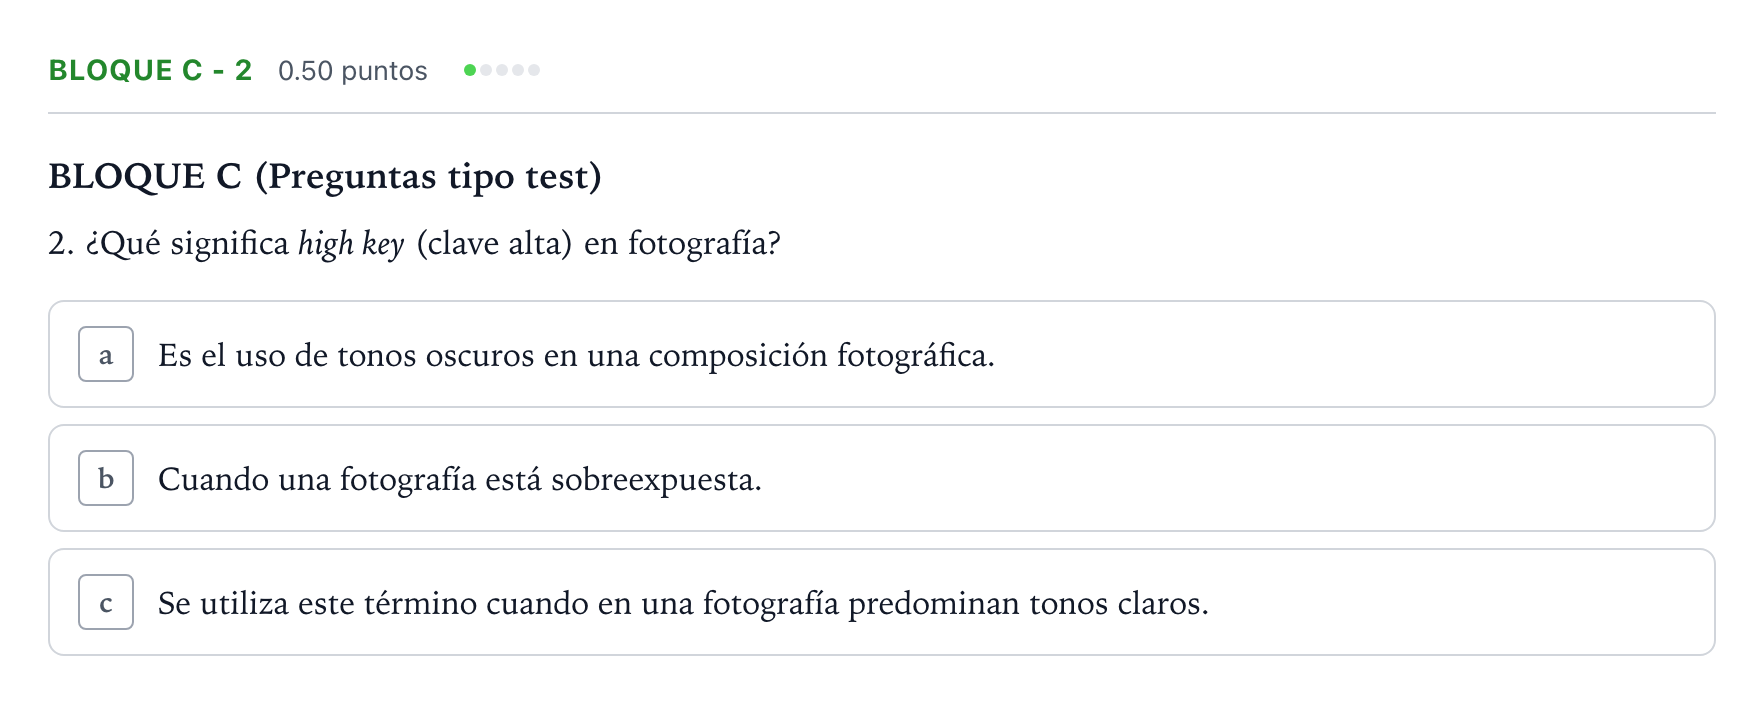Click the green BLOQUE C - 2 label
This screenshot has width=1764, height=706.
pos(150,70)
